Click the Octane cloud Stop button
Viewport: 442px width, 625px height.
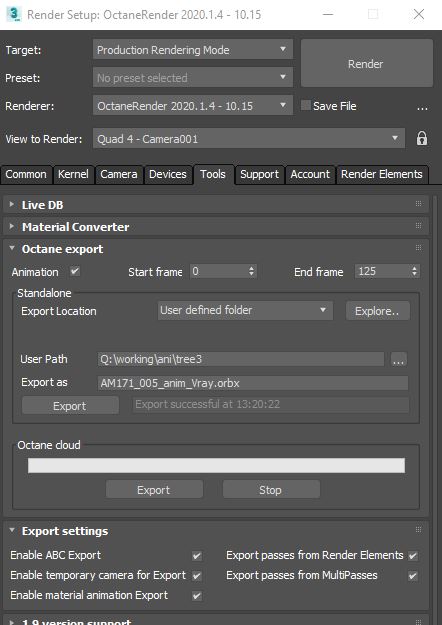pos(271,489)
